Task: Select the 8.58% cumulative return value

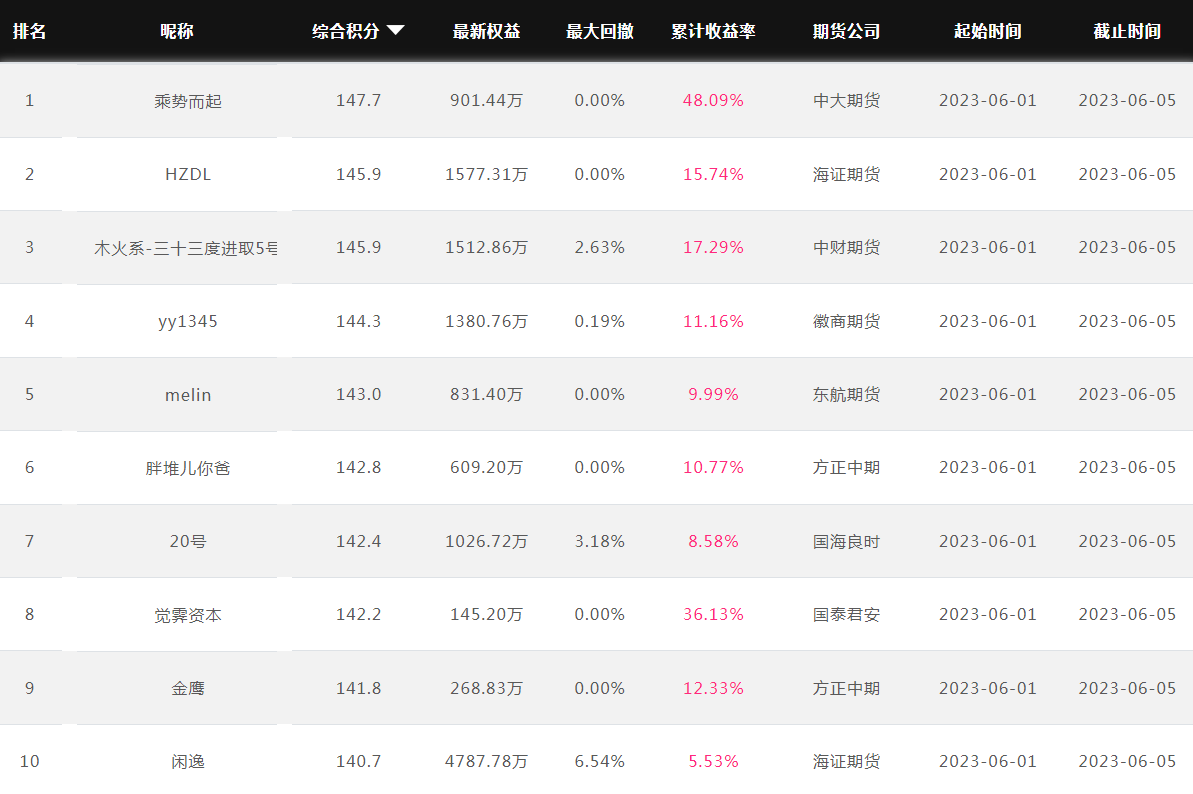Action: click(x=713, y=541)
